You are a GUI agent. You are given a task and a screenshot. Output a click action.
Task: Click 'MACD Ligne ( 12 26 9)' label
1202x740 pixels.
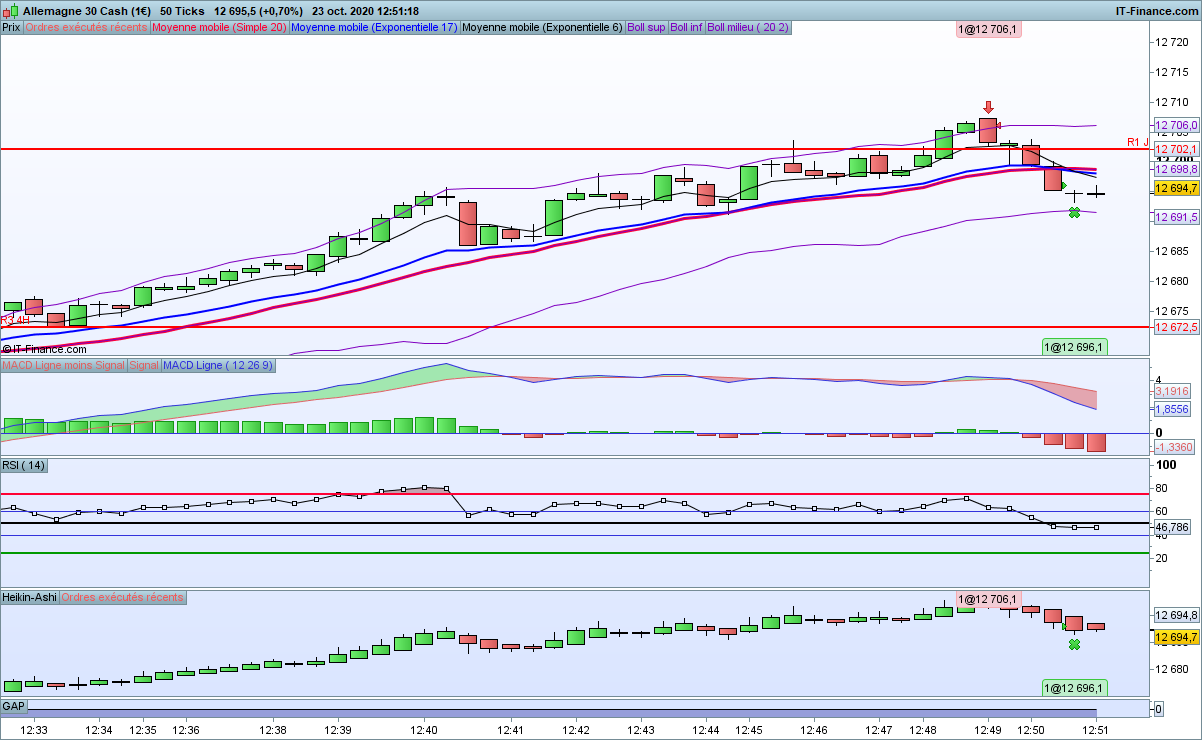click(x=218, y=366)
